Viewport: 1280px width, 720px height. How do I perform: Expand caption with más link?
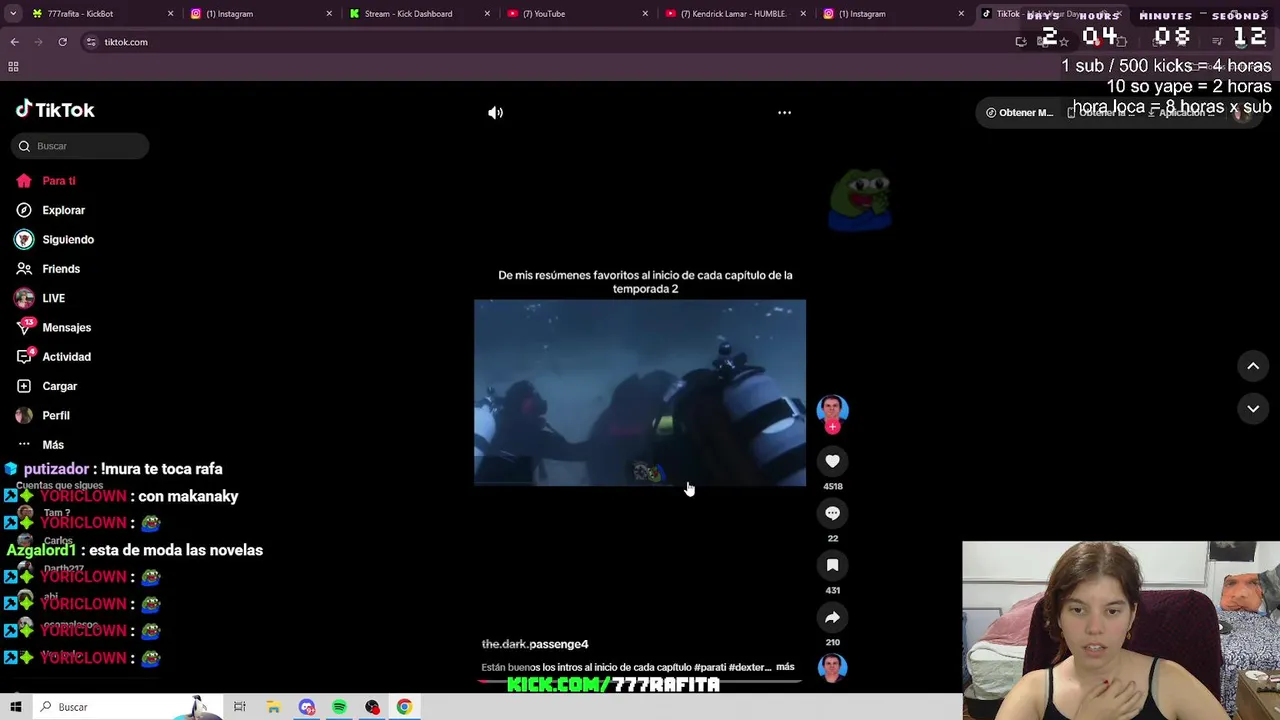(x=785, y=667)
